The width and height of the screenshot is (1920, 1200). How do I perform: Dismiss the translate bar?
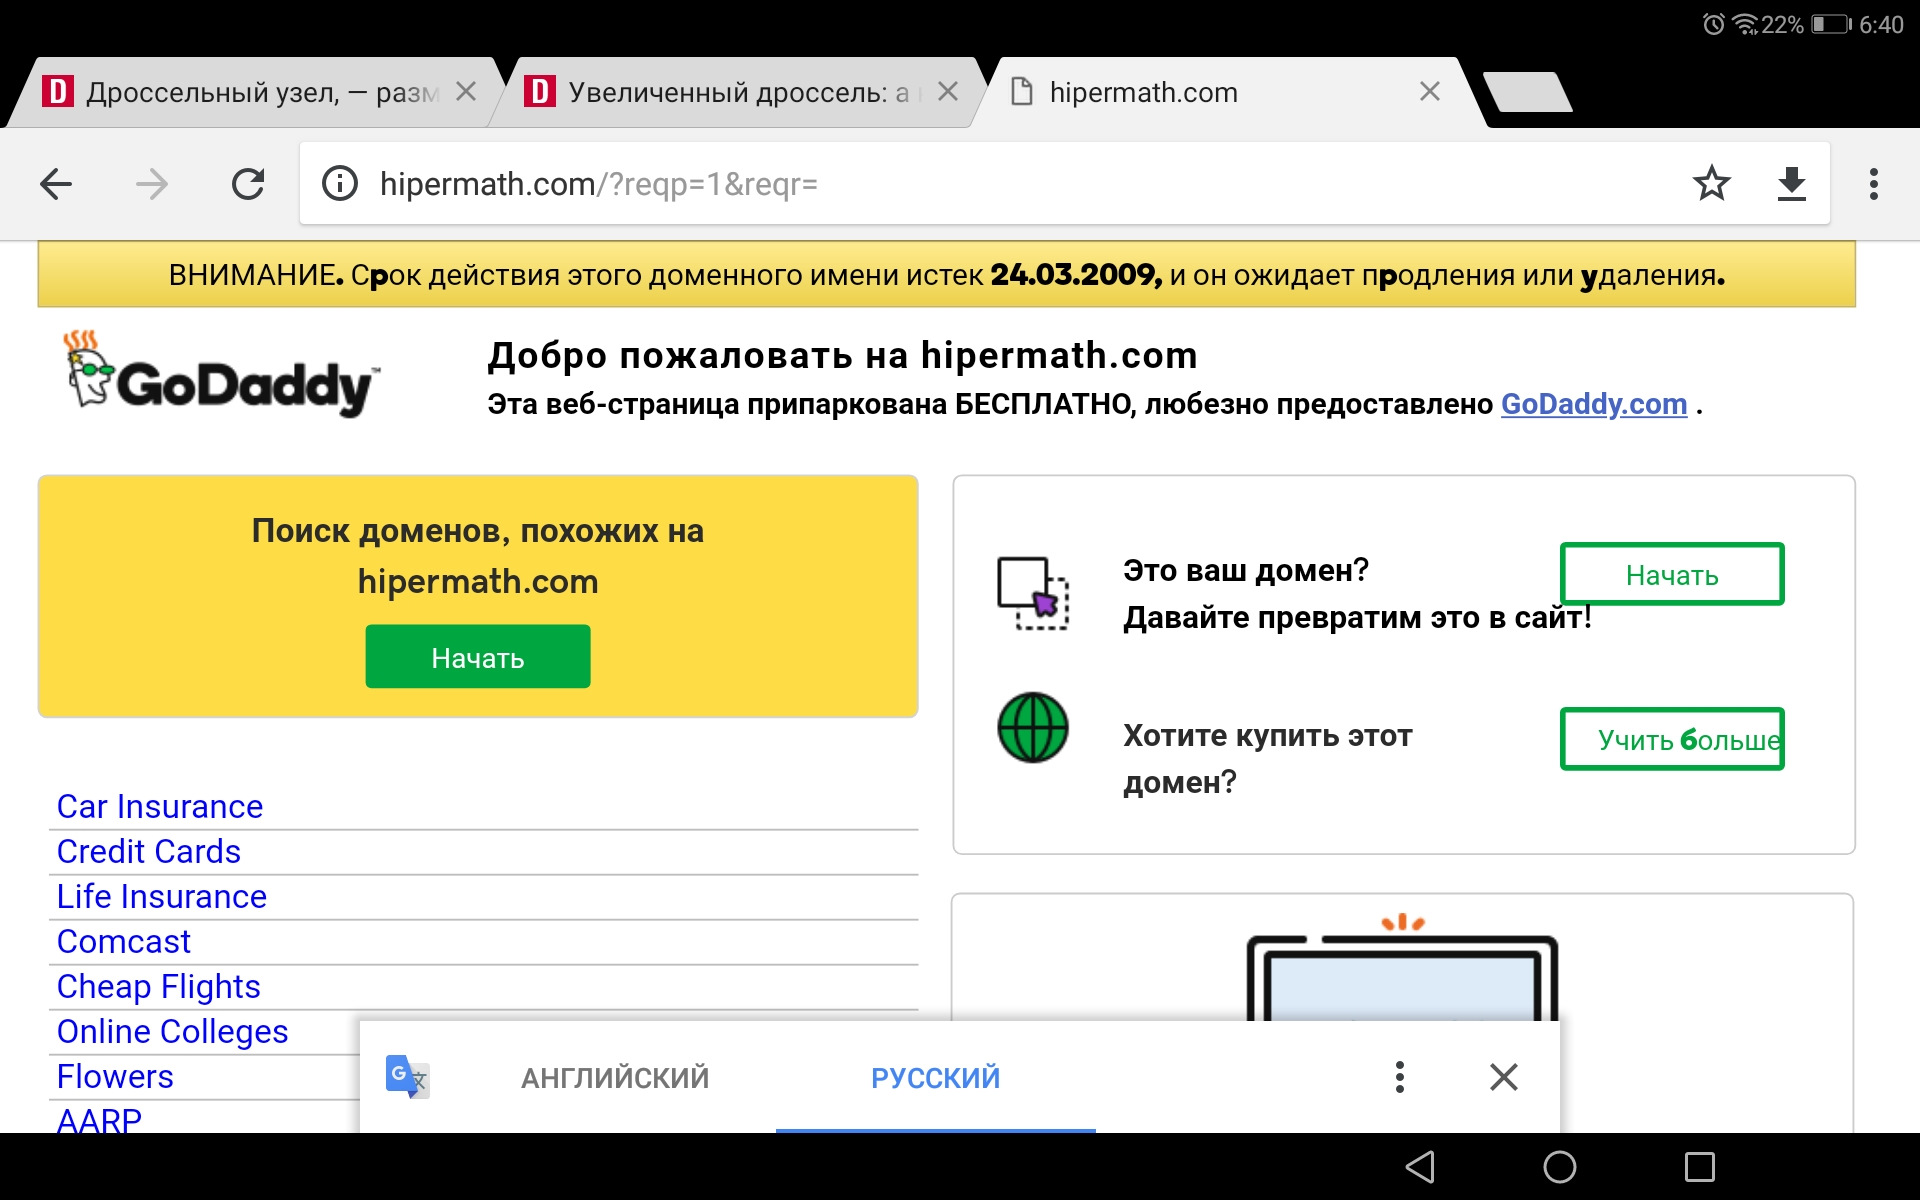coord(1503,1077)
